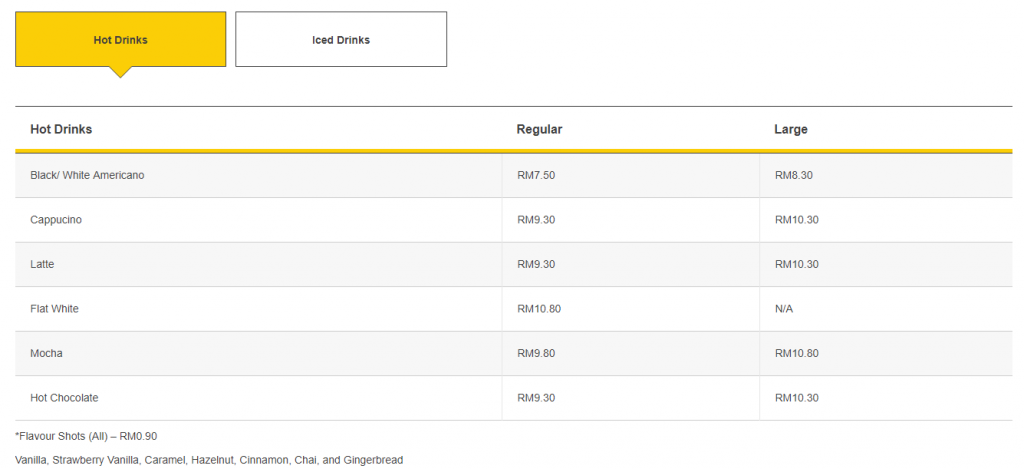Click the Mocha drink name

pyautogui.click(x=46, y=353)
